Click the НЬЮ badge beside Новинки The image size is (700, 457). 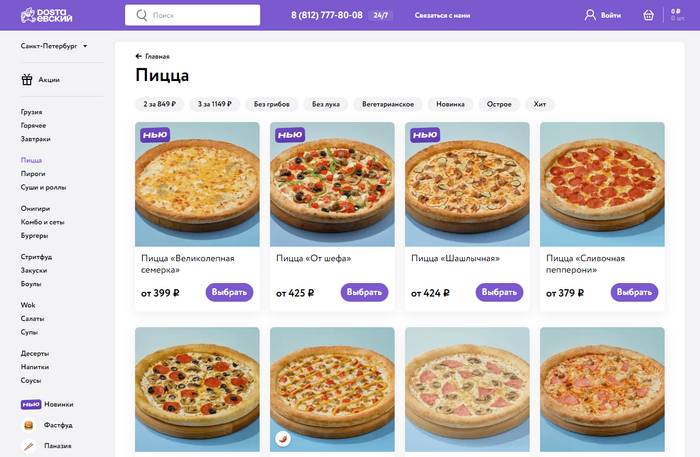coord(30,404)
